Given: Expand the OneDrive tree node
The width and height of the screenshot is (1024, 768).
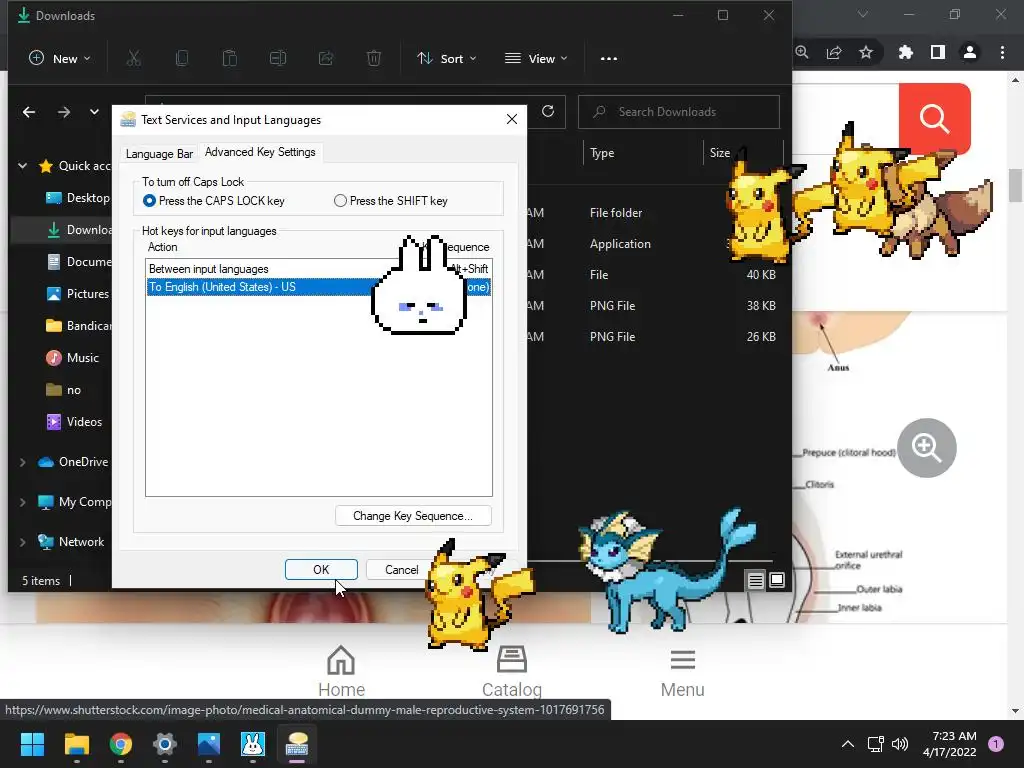Looking at the screenshot, I should (22, 462).
